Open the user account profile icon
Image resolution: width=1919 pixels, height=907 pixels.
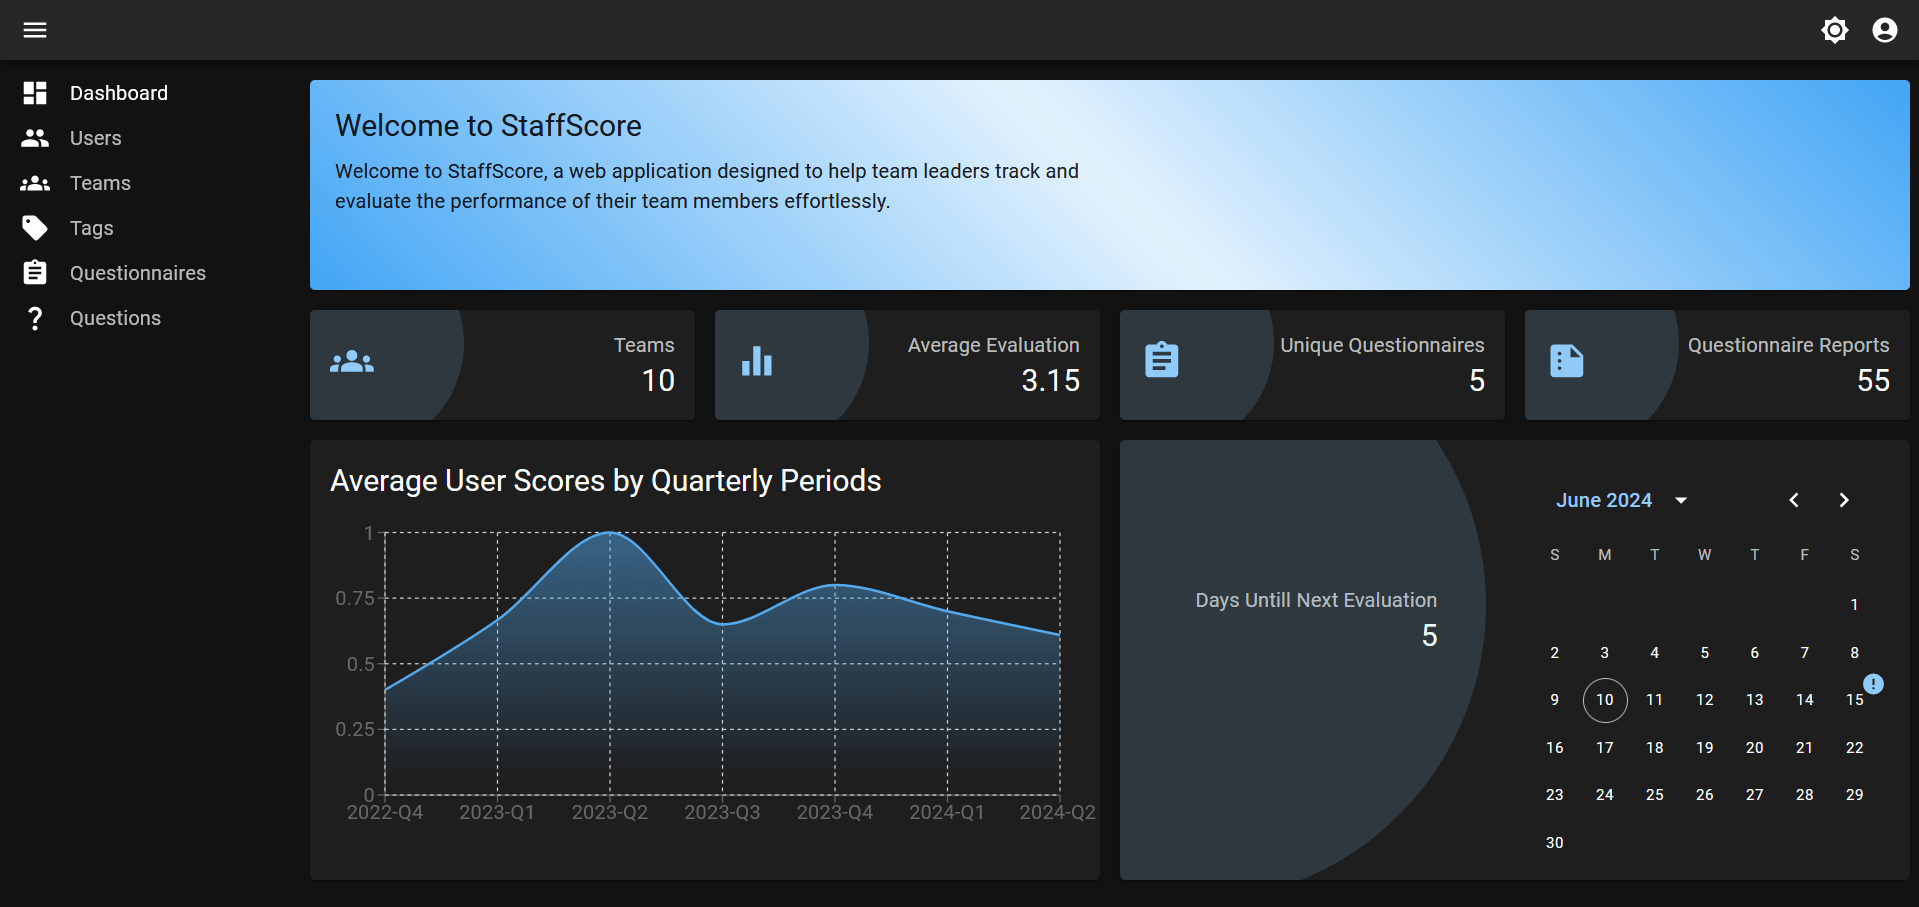[x=1885, y=30]
